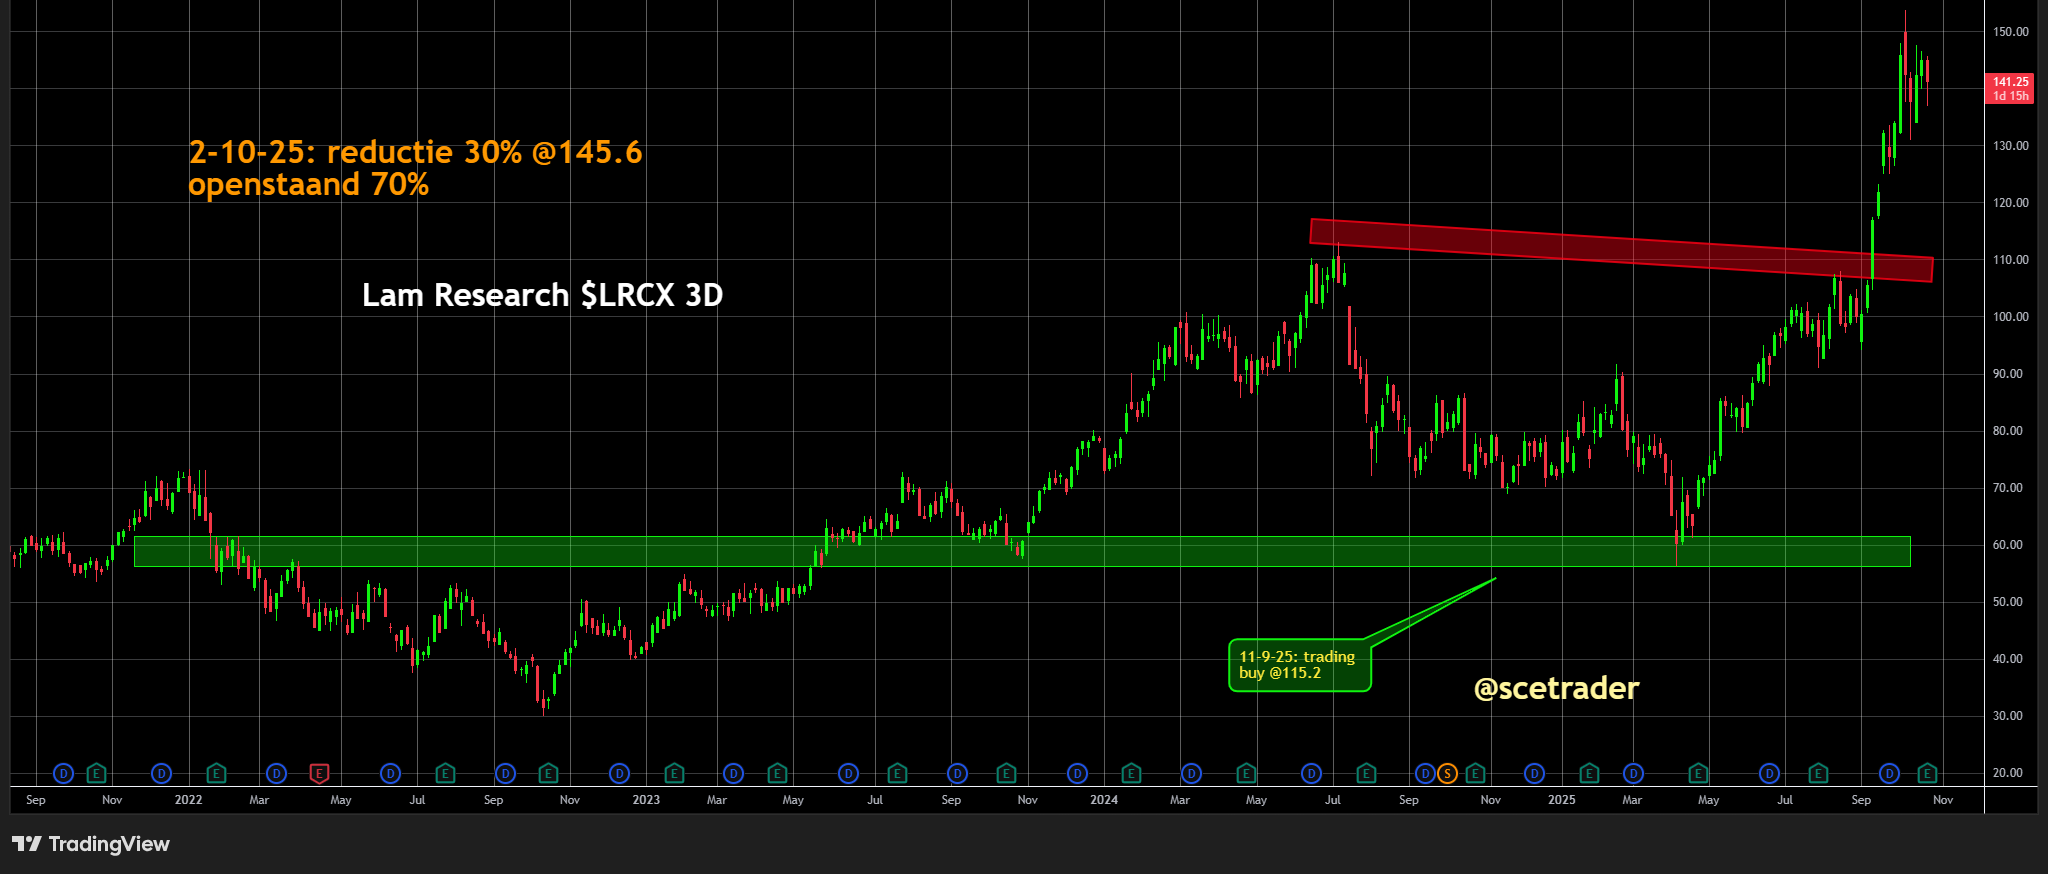Screen dimensions: 2048x874
Task: Open the January 2024 earnings marker
Action: [x=1131, y=773]
